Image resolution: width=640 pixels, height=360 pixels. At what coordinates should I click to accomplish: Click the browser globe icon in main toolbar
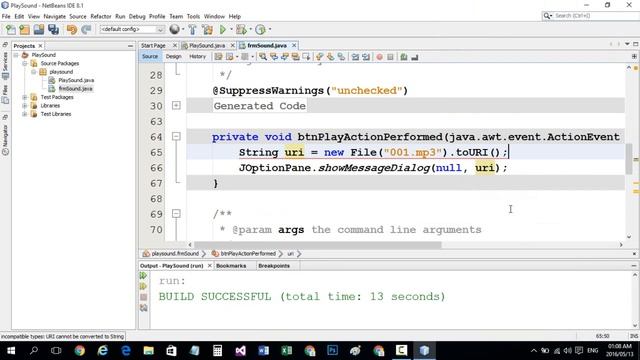[174, 29]
